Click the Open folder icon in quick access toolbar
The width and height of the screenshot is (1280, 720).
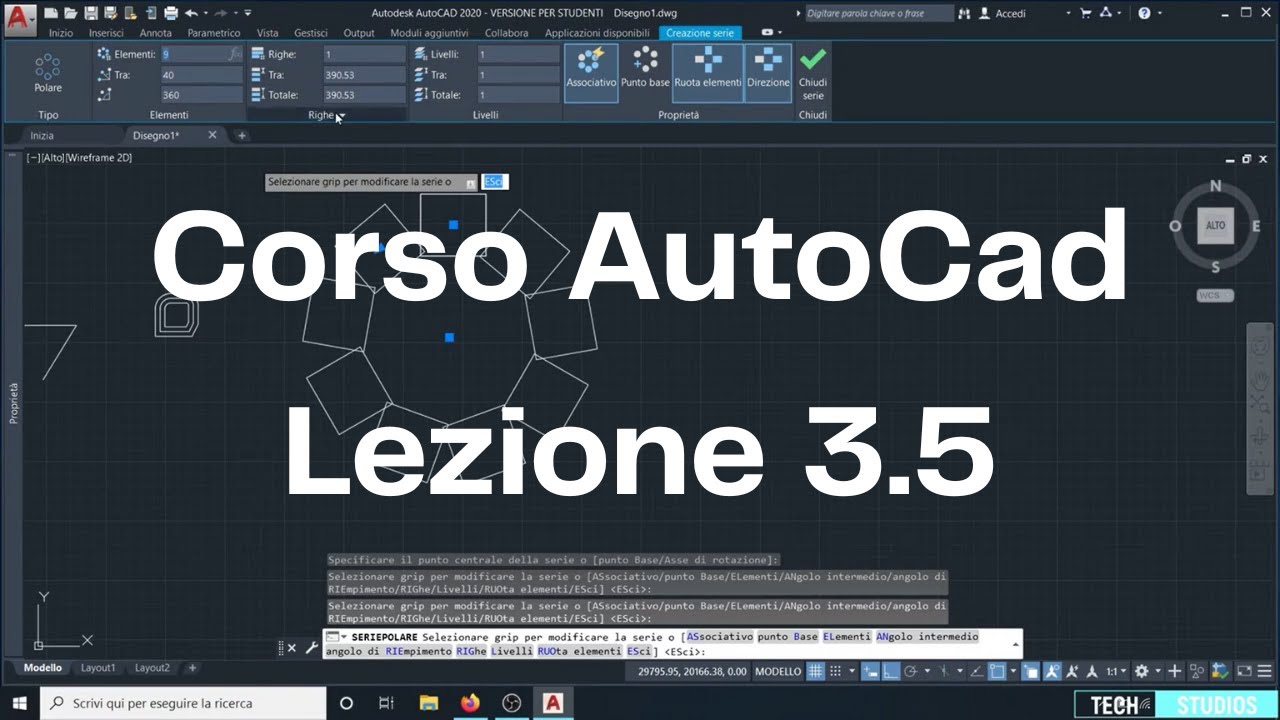tap(70, 13)
